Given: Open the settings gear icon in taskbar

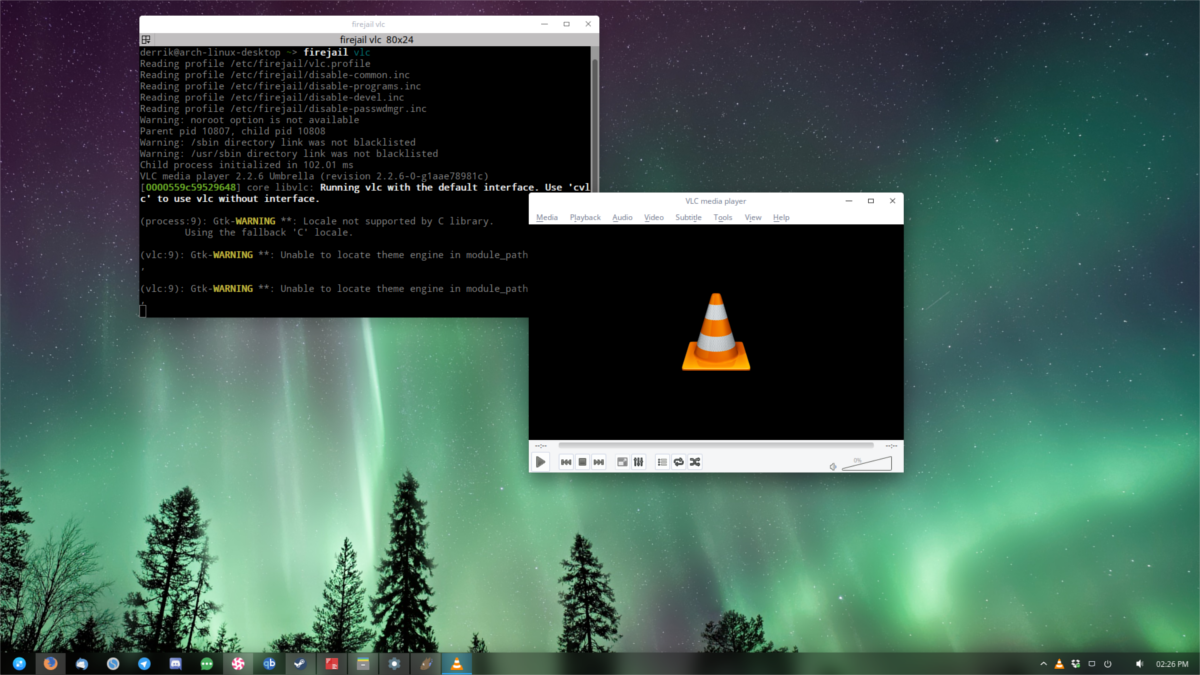Looking at the screenshot, I should [394, 663].
